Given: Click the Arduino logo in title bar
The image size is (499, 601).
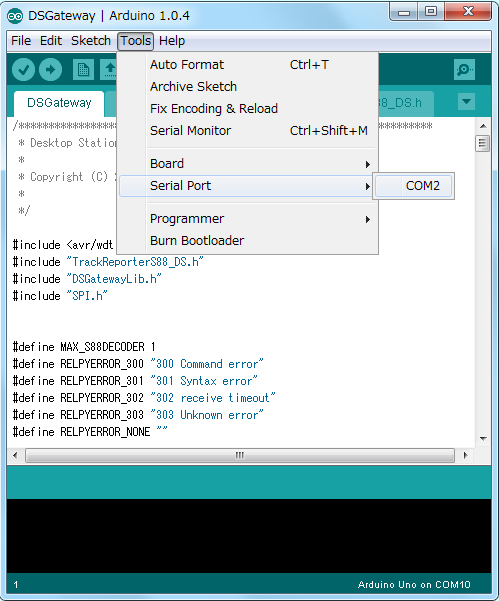Looking at the screenshot, I should (15, 16).
